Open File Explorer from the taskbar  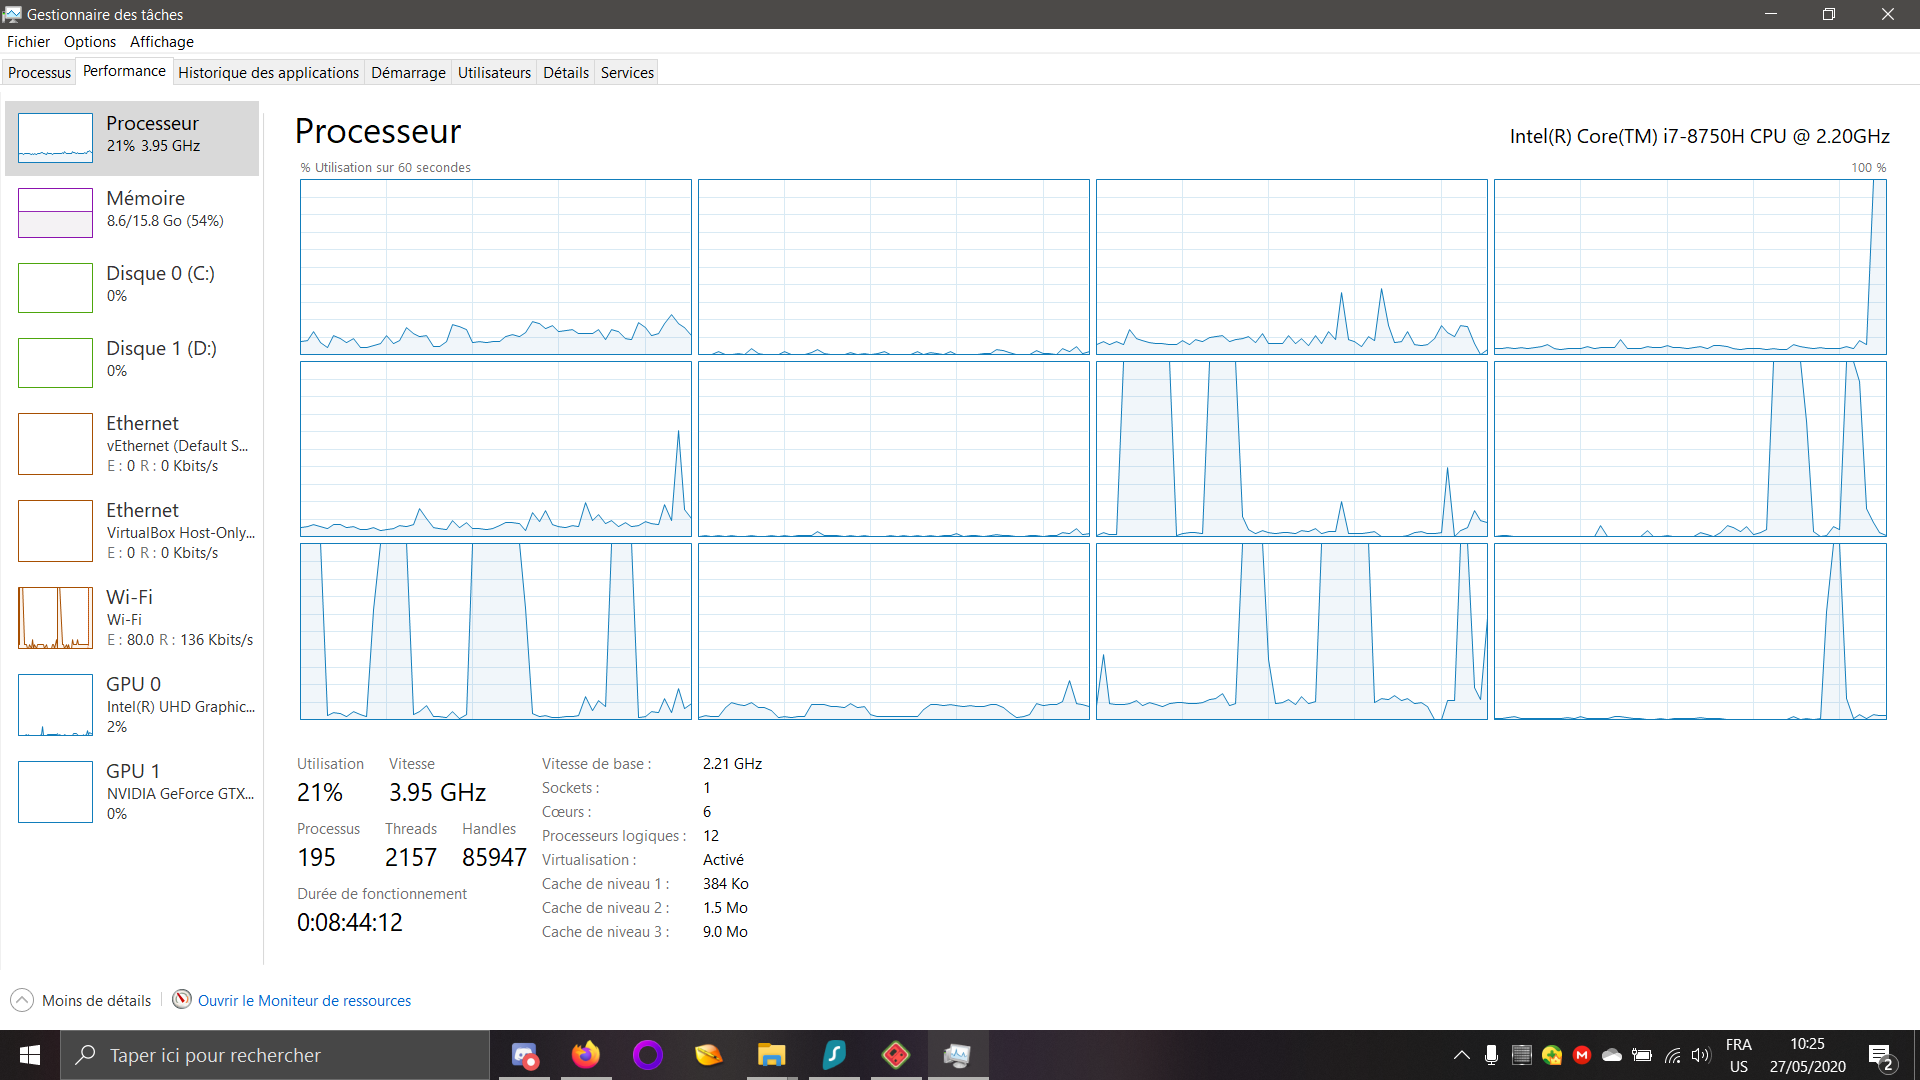pos(771,1055)
